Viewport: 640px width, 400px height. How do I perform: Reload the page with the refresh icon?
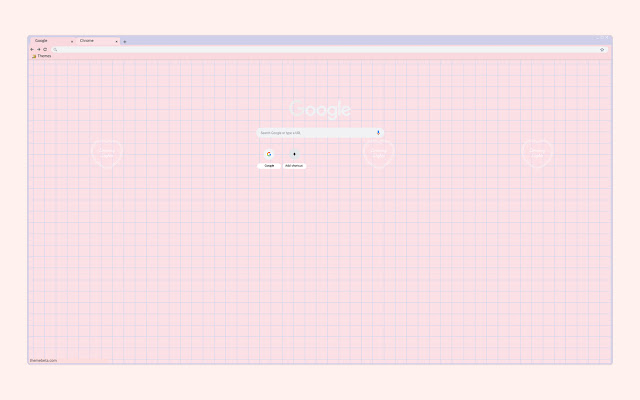(45, 49)
